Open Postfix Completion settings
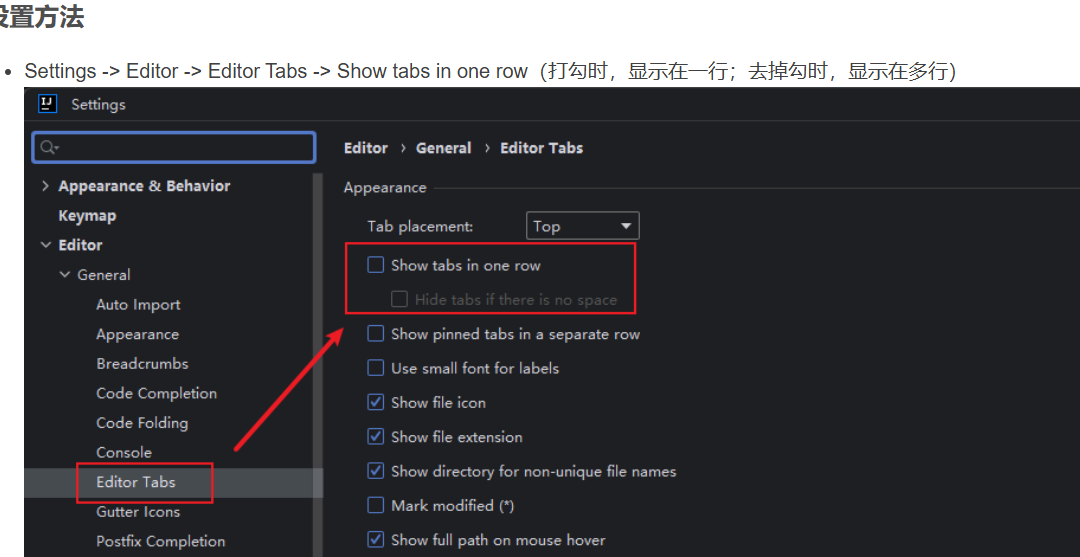Image resolution: width=1080 pixels, height=557 pixels. point(160,541)
